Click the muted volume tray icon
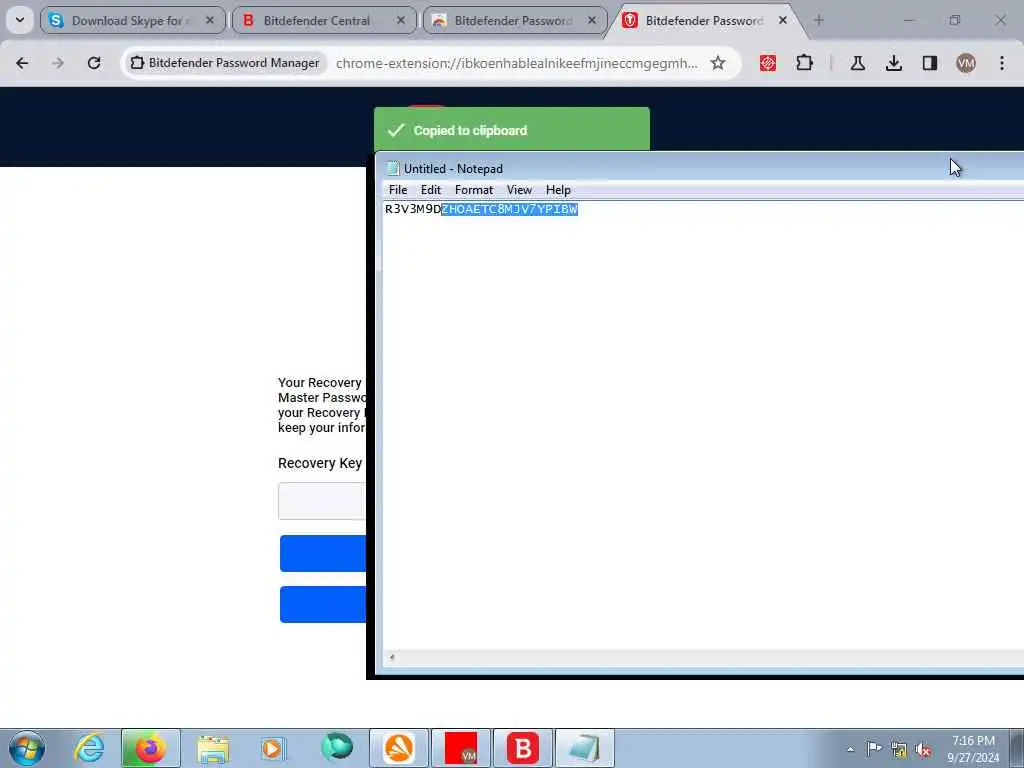The width and height of the screenshot is (1024, 768). (x=923, y=749)
